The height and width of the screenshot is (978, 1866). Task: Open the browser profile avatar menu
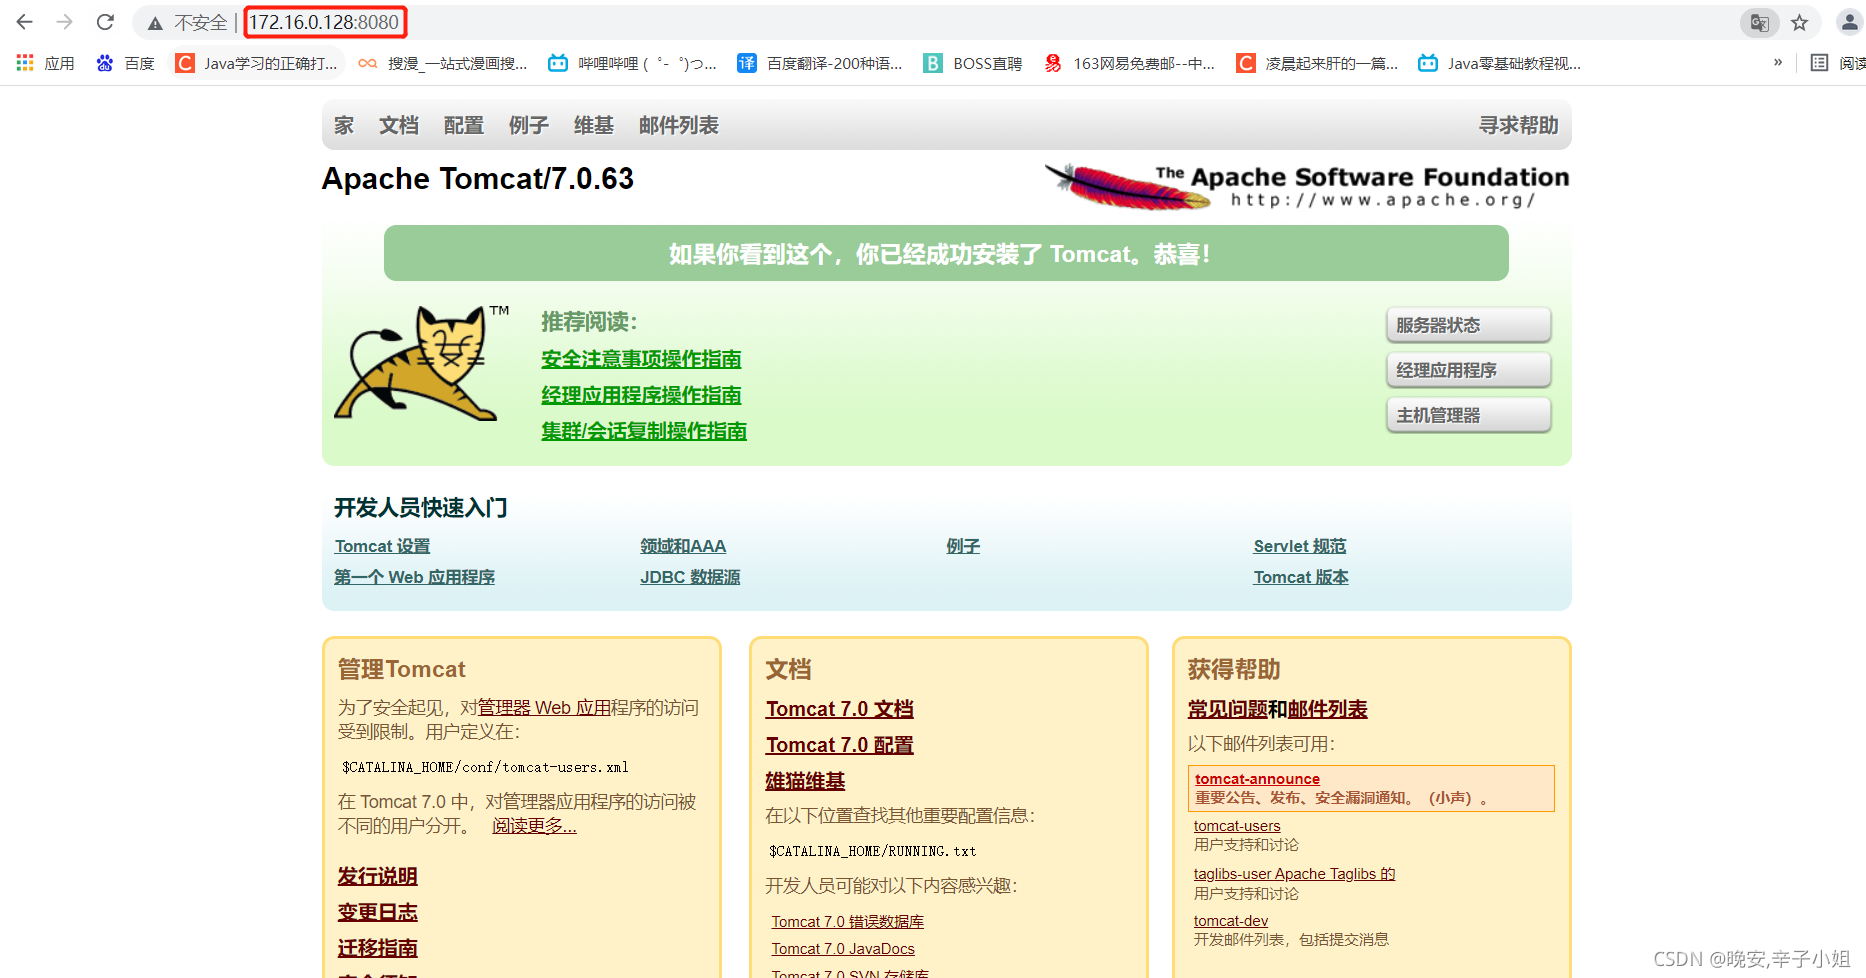[x=1849, y=22]
